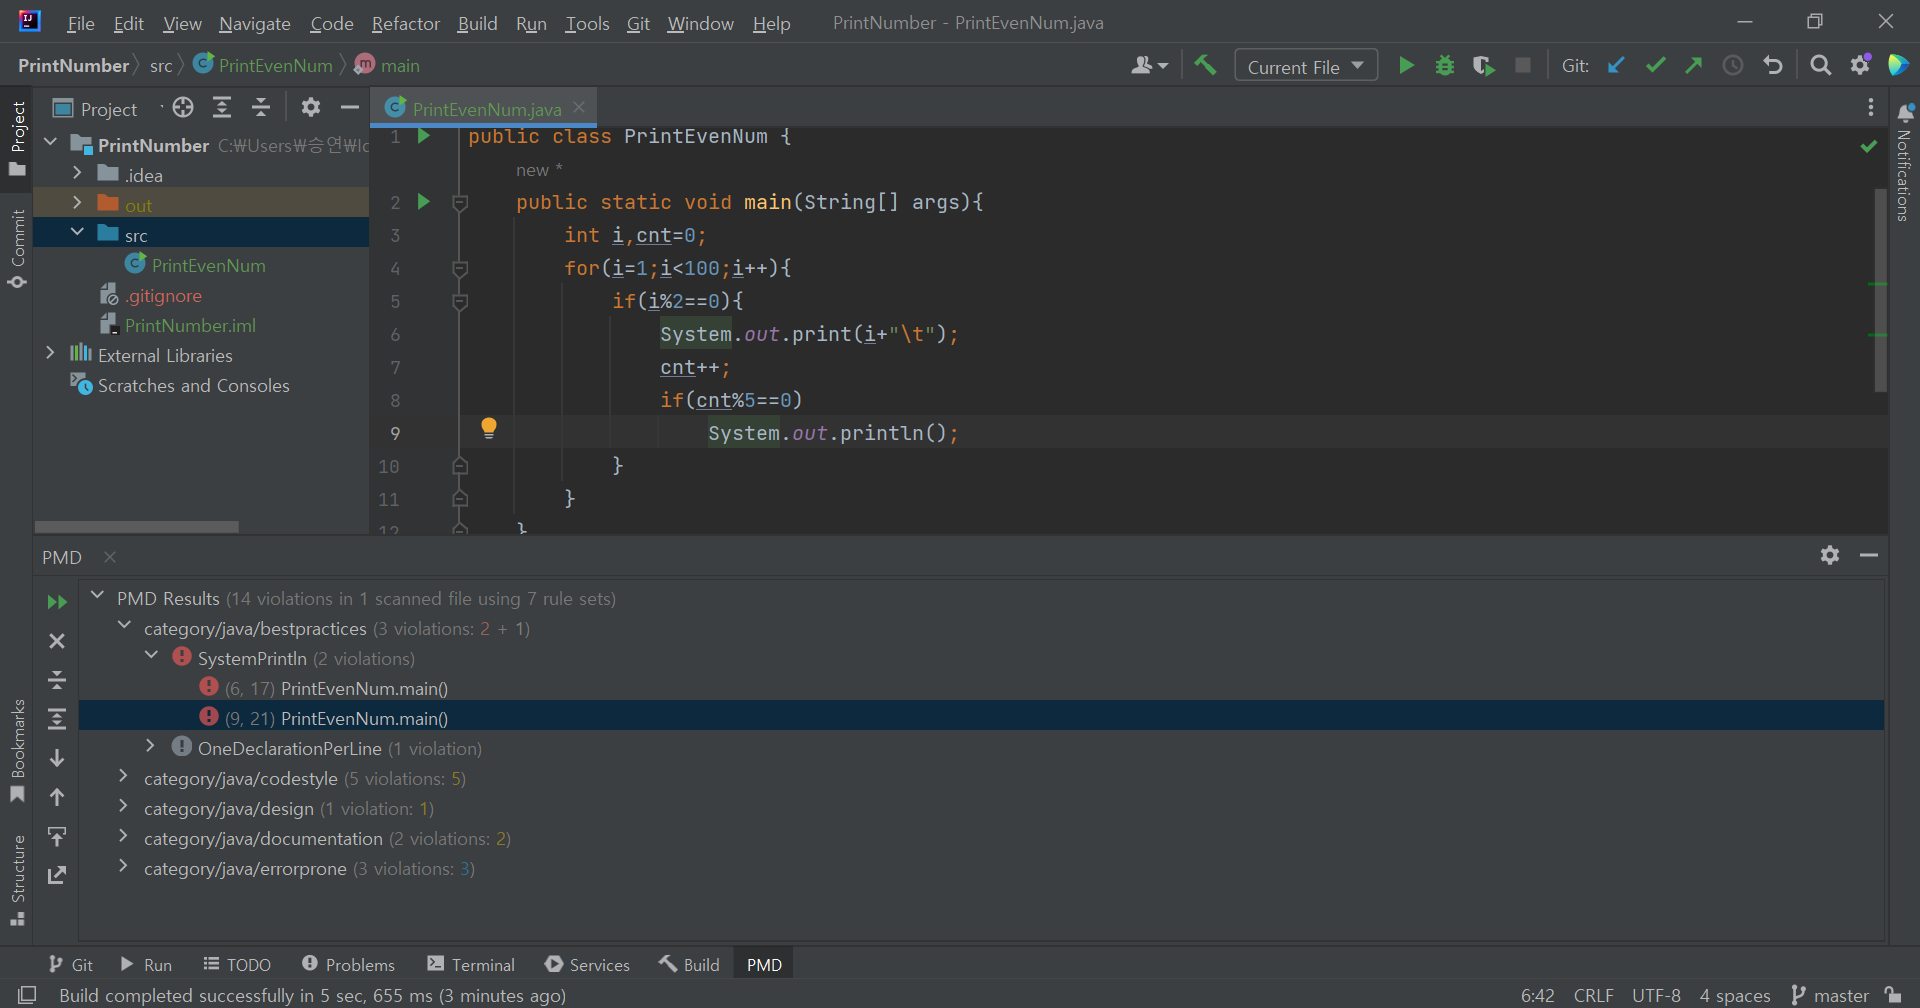Toggle file read-only lock in status bar

(x=1893, y=995)
